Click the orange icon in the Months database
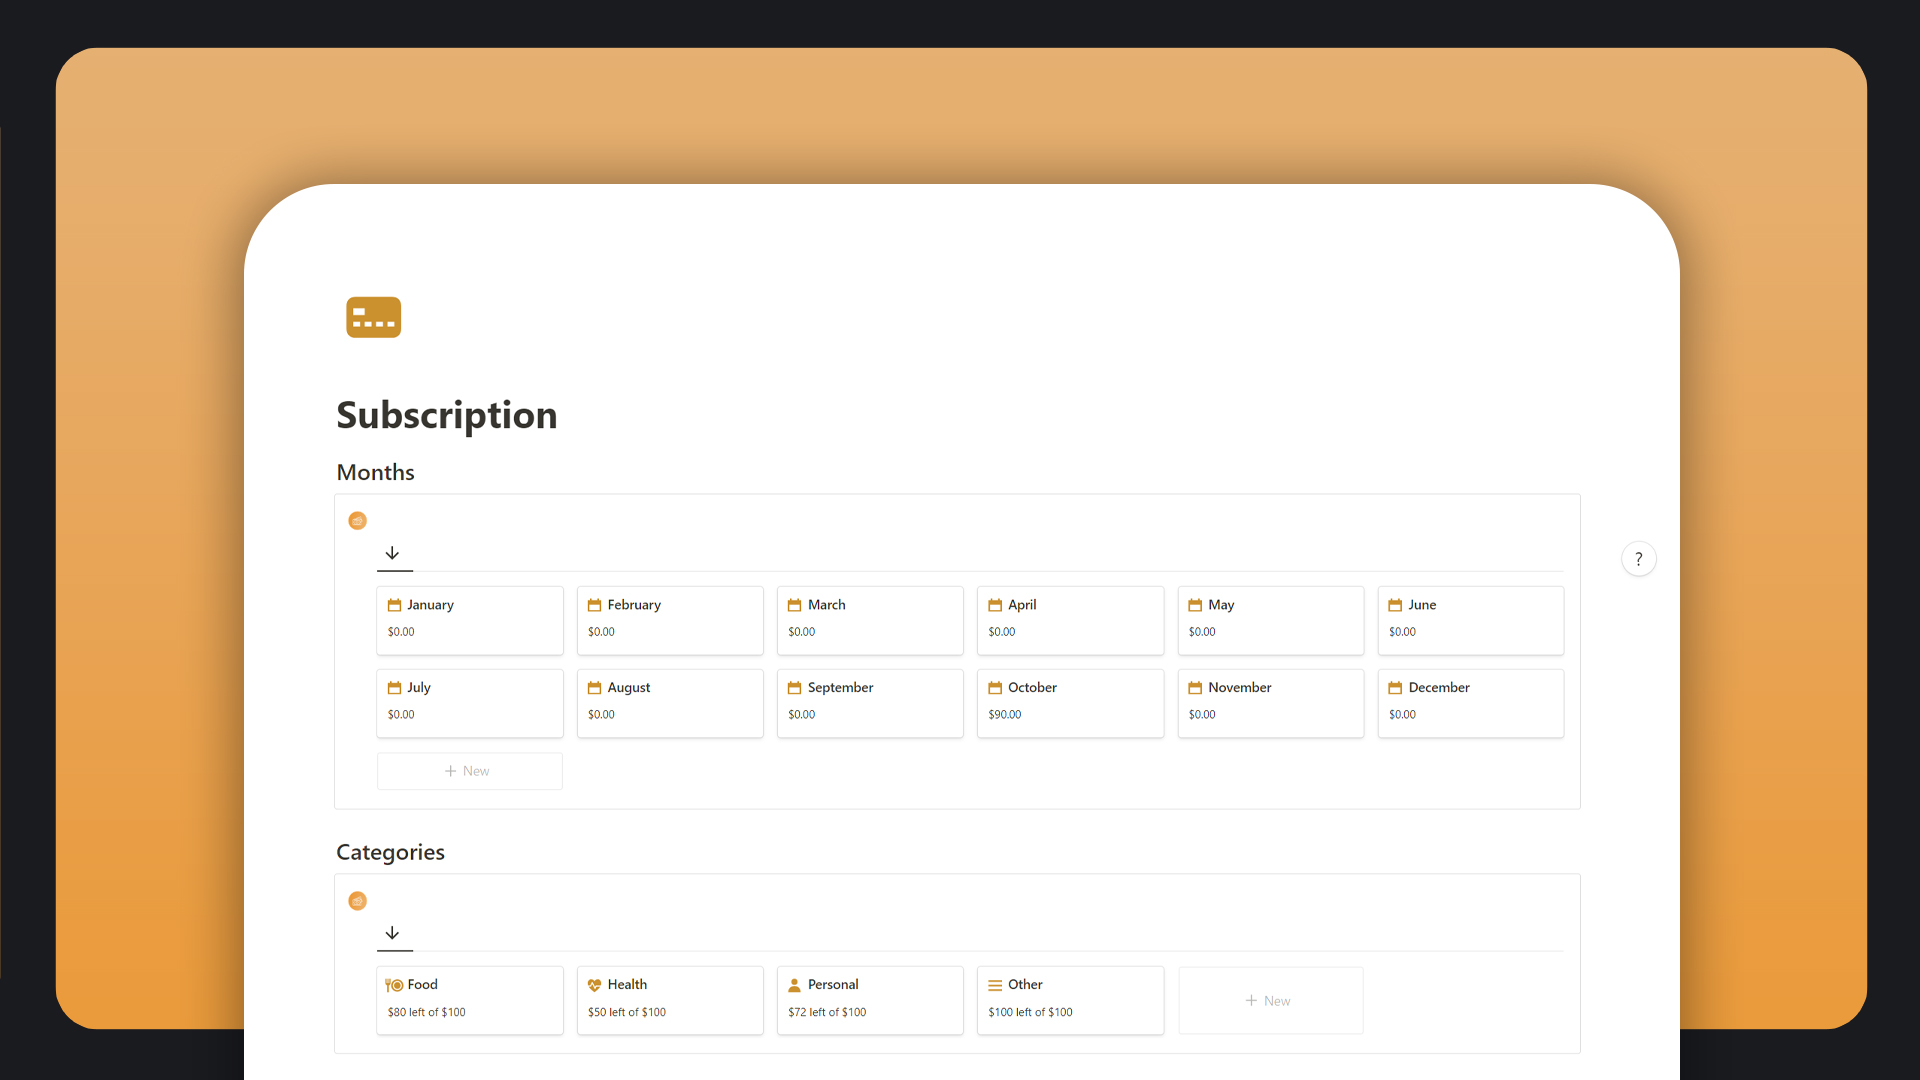The height and width of the screenshot is (1080, 1920). [x=357, y=521]
